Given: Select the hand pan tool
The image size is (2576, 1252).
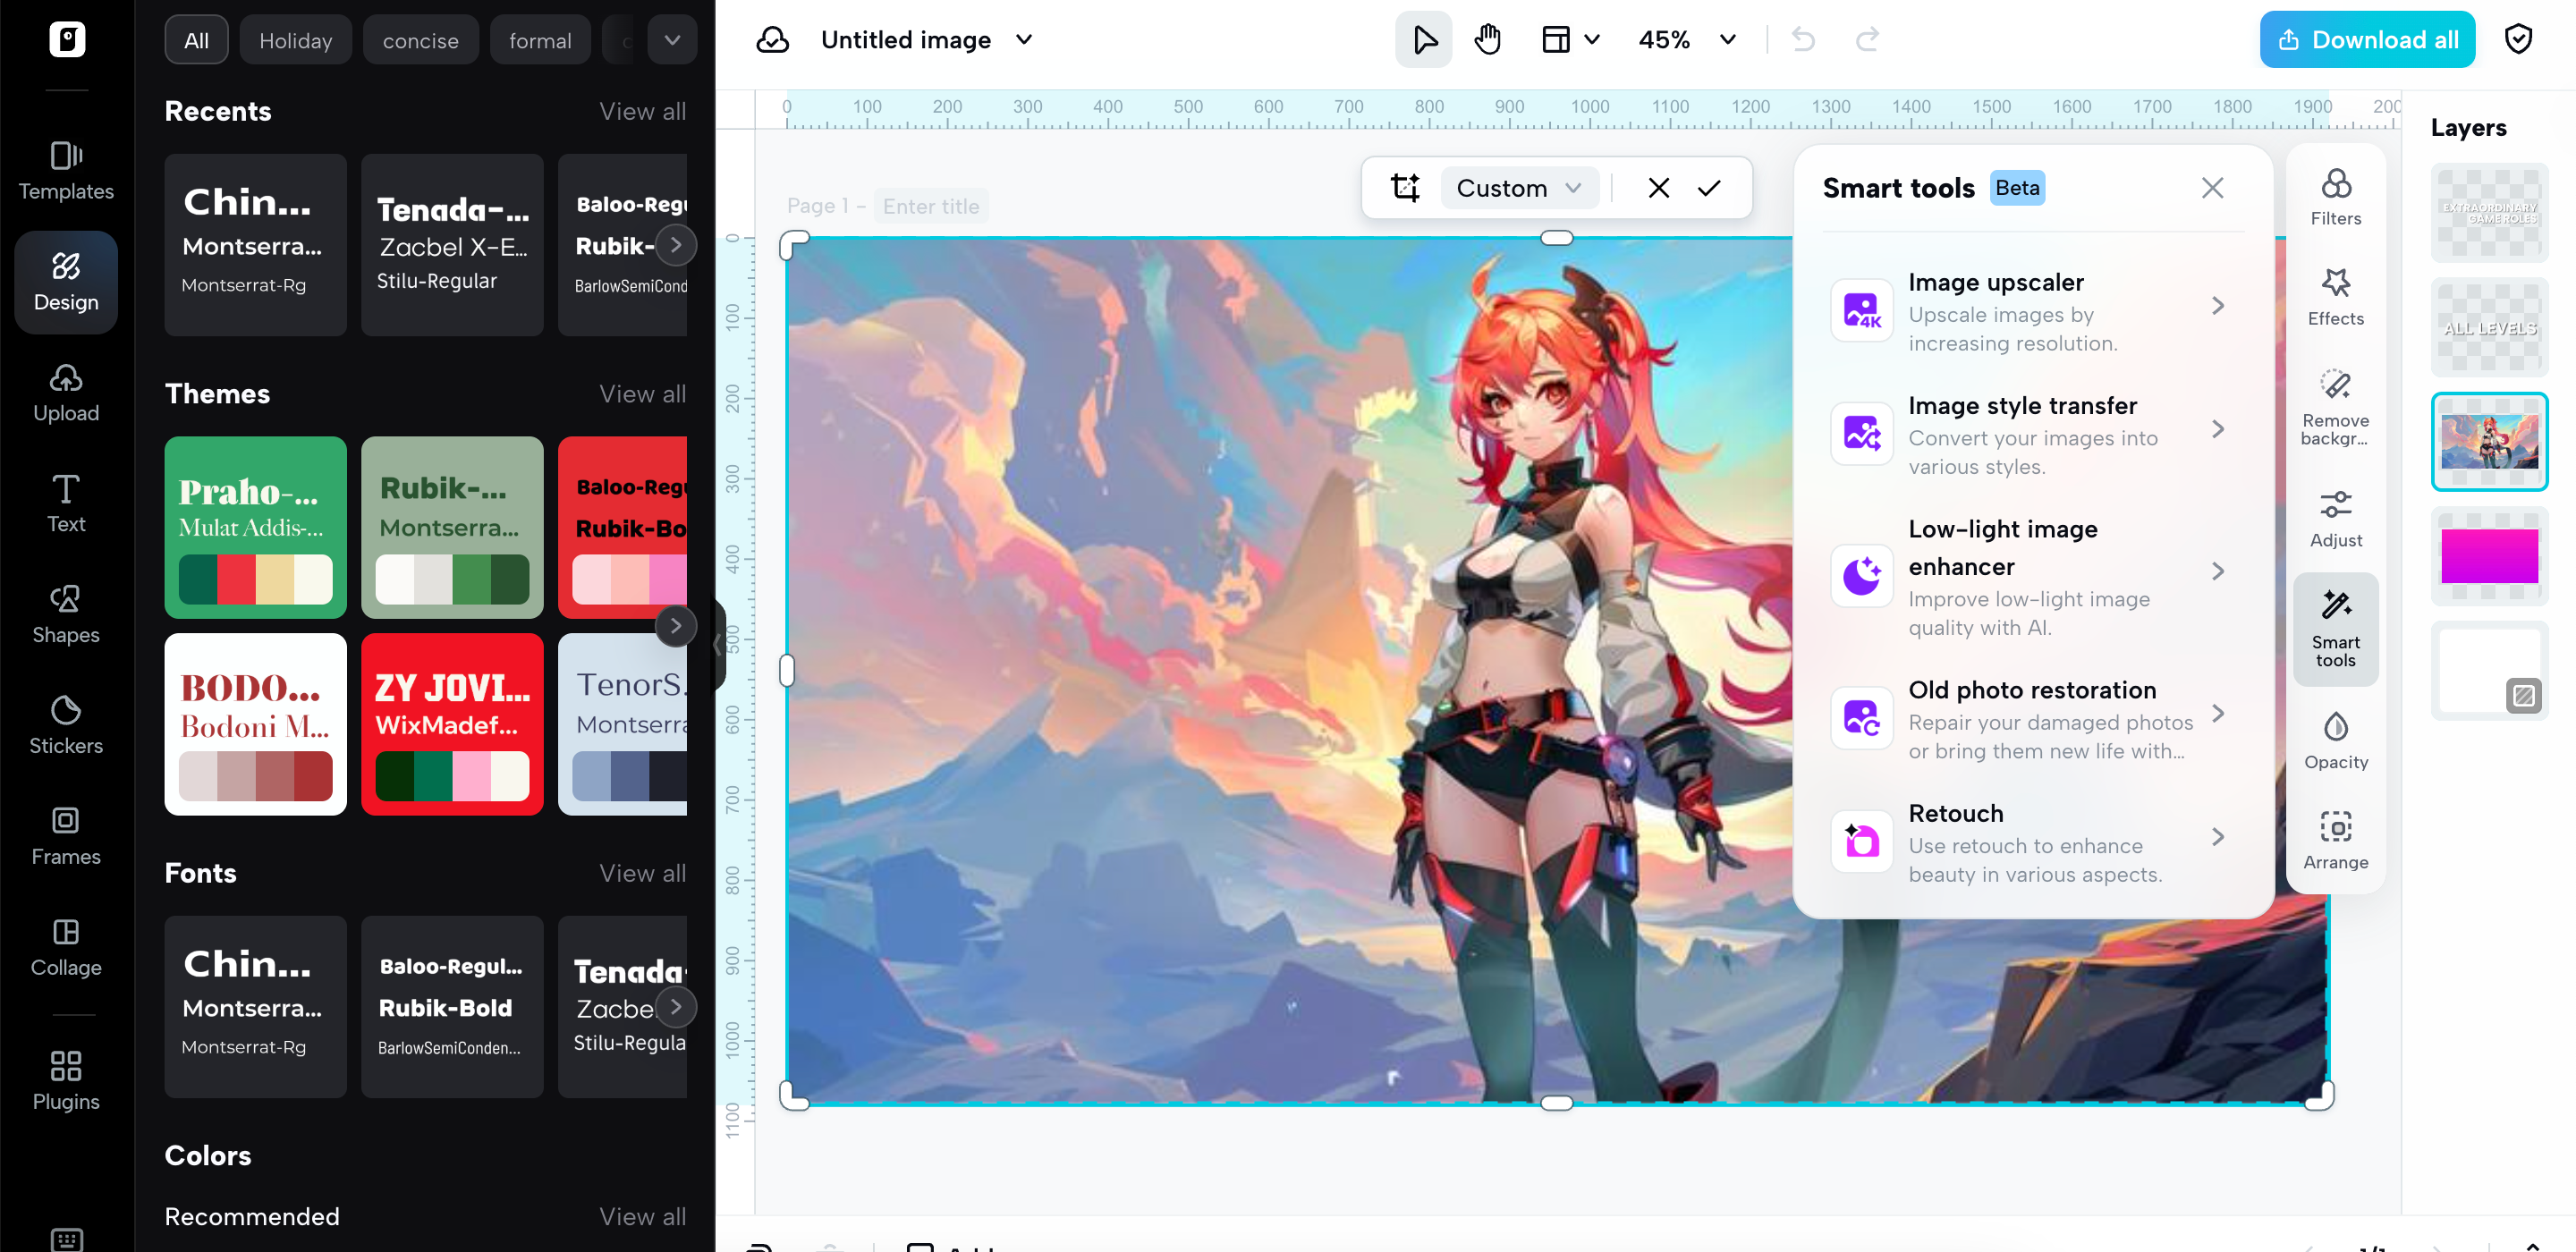Looking at the screenshot, I should [x=1488, y=40].
